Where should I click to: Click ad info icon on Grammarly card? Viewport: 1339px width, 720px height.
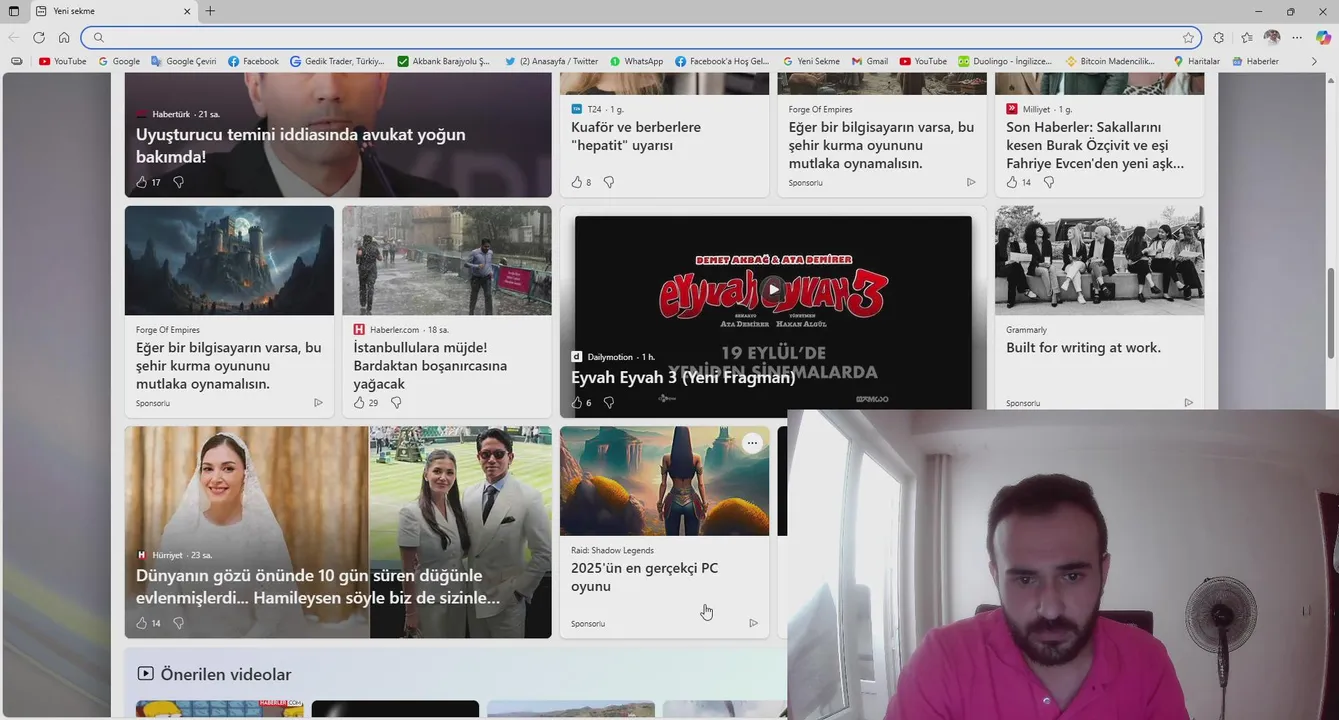[1188, 403]
